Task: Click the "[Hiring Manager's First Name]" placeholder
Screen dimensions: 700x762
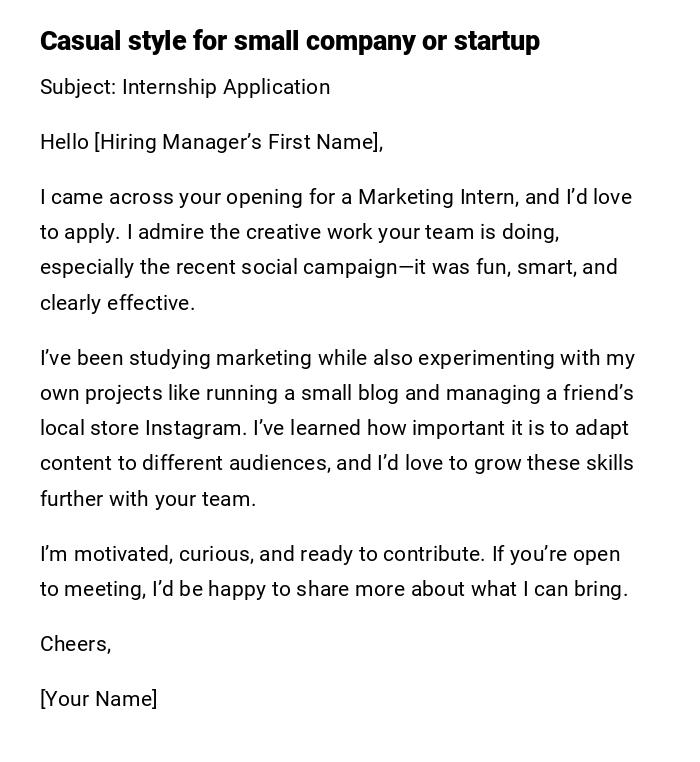Action: [x=236, y=142]
